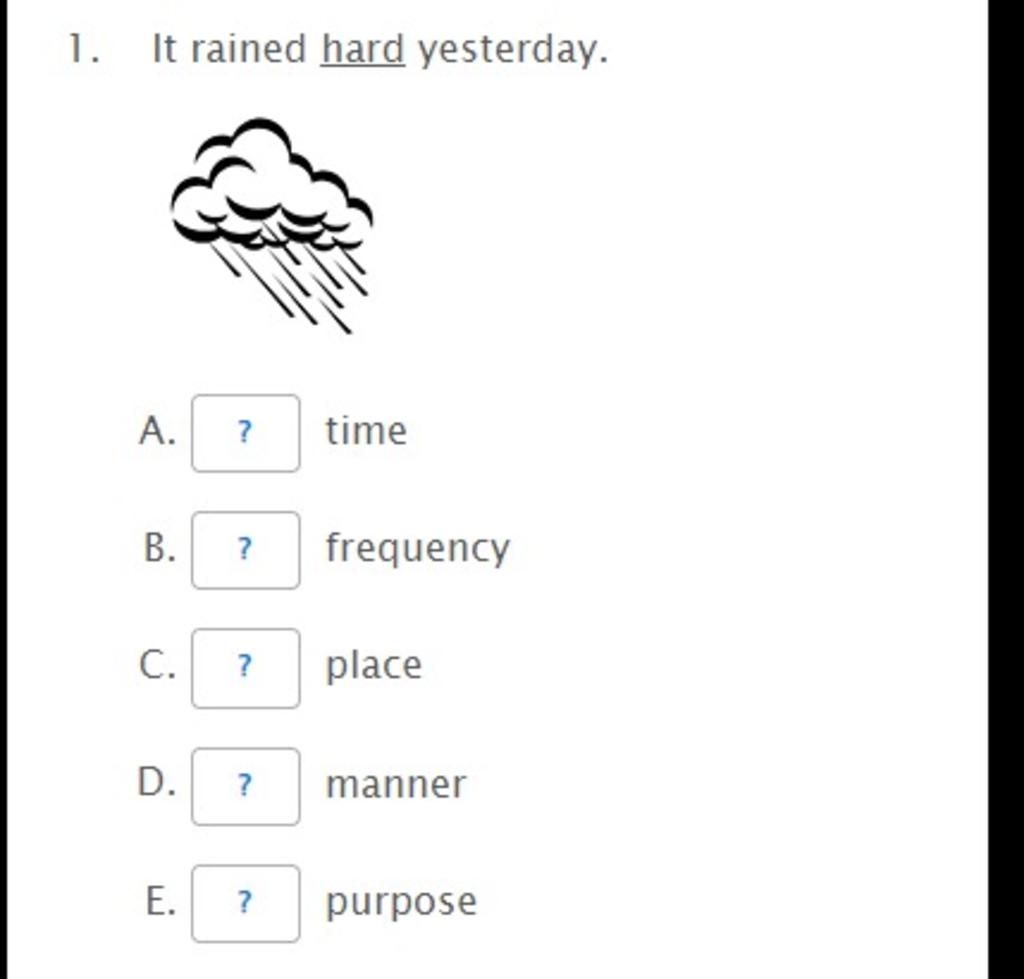Click the manner option label

coord(396,784)
